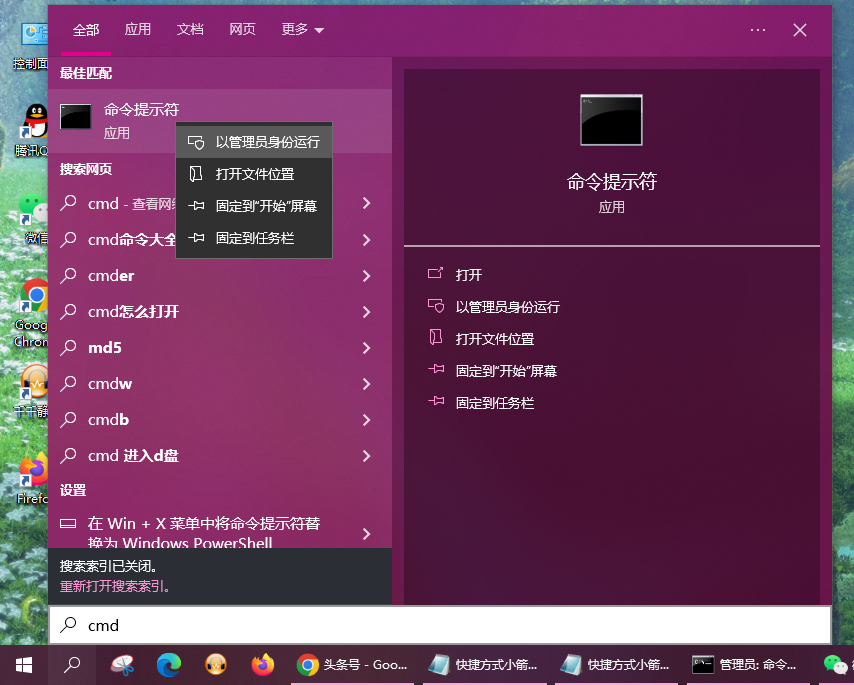The image size is (854, 685).
Task: Select the md5 search result
Action: click(220, 348)
